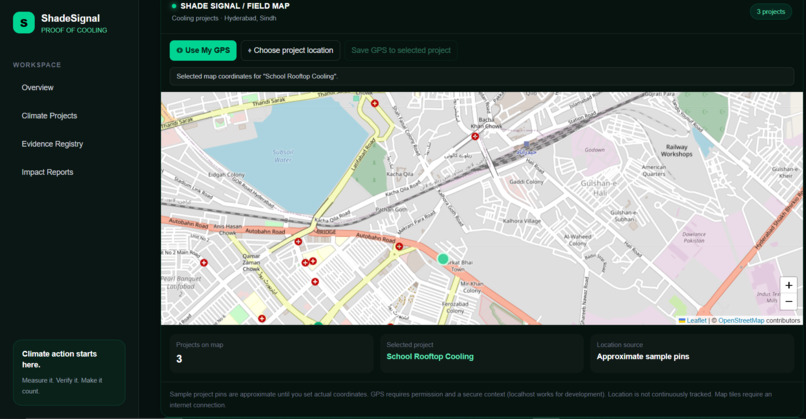
Task: Click the ShadeSignal S logo icon
Action: point(24,23)
